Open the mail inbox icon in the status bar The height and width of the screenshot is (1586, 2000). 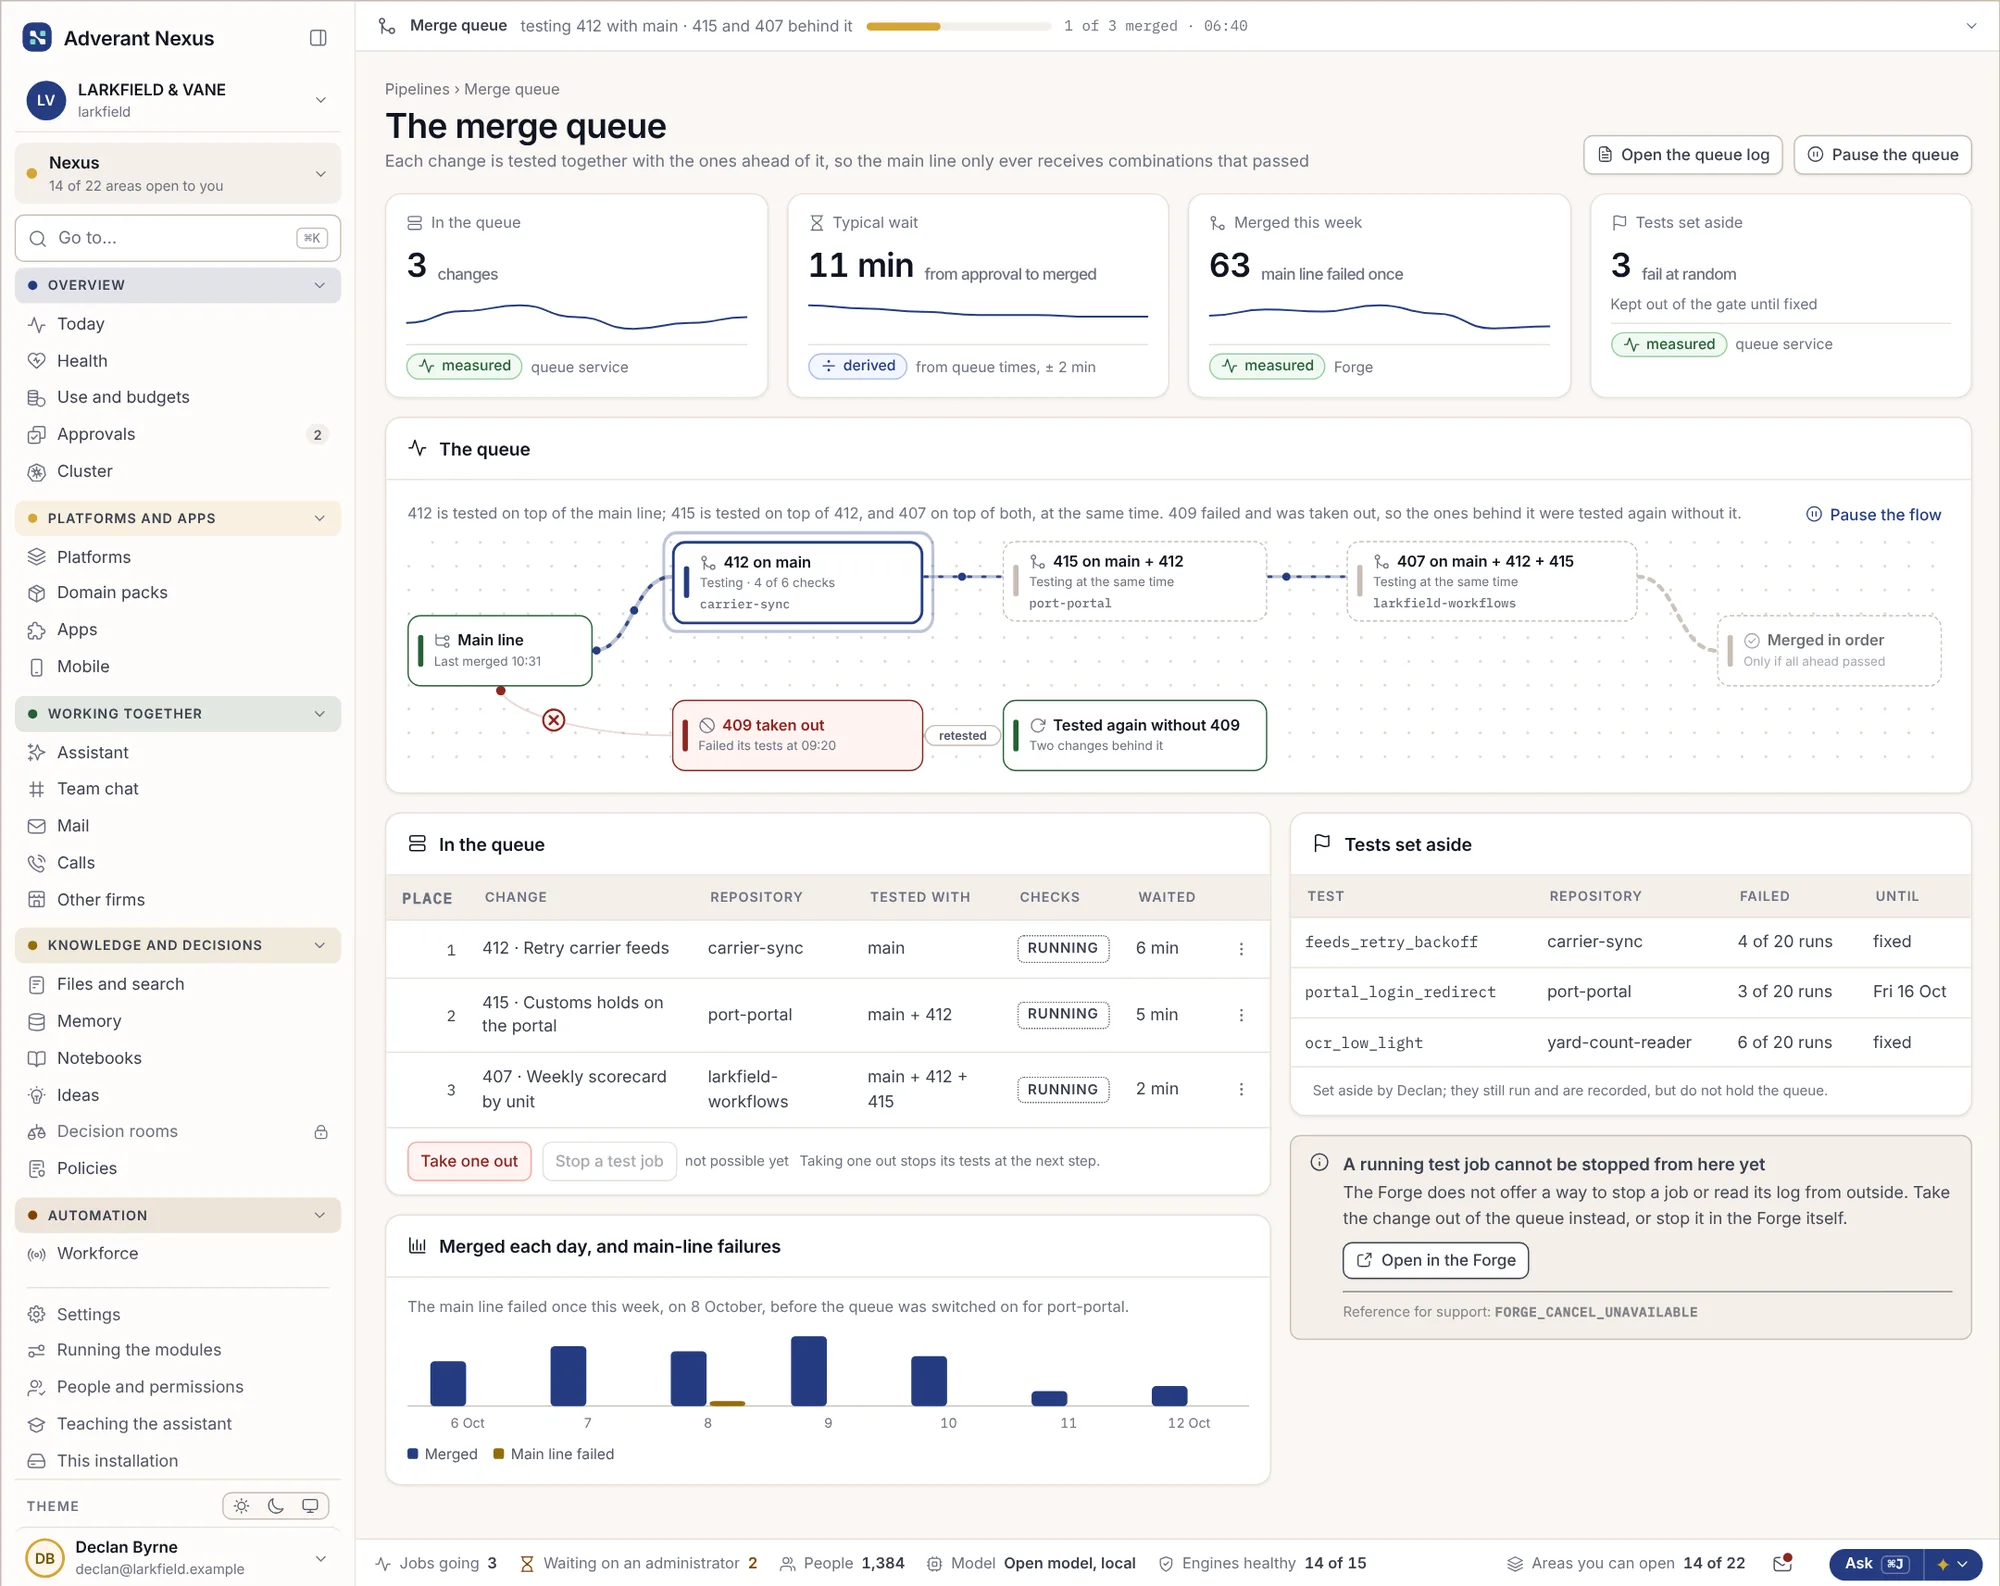pyautogui.click(x=1782, y=1563)
